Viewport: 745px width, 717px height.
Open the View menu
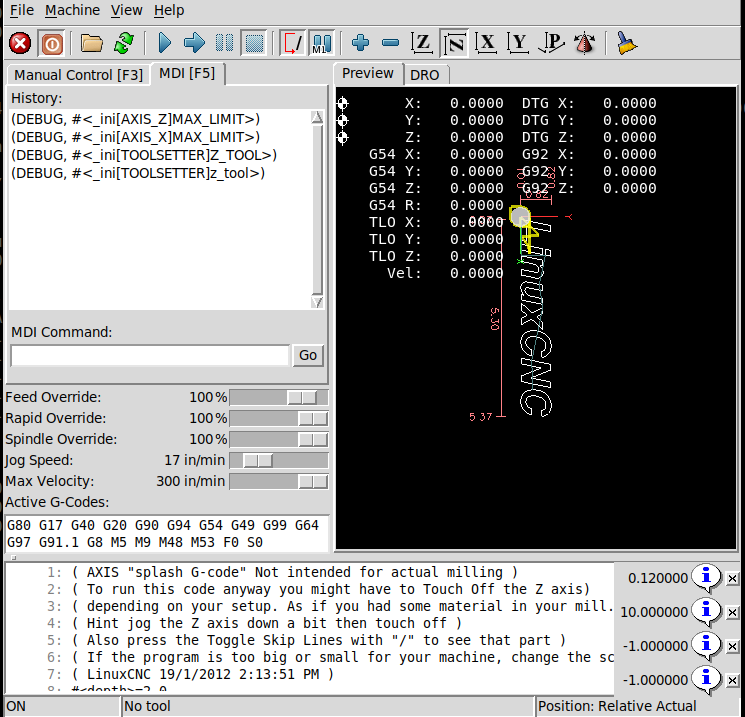point(126,10)
